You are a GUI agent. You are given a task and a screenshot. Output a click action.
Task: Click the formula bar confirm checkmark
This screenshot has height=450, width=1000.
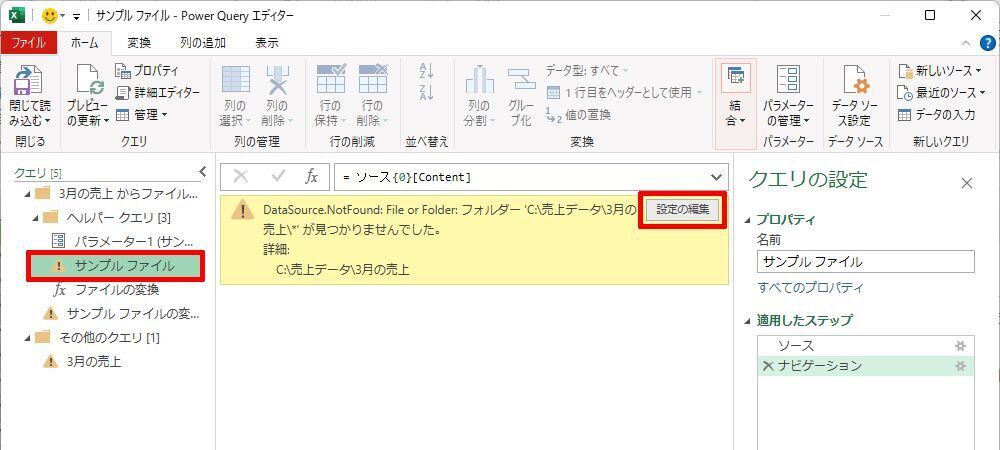[278, 177]
